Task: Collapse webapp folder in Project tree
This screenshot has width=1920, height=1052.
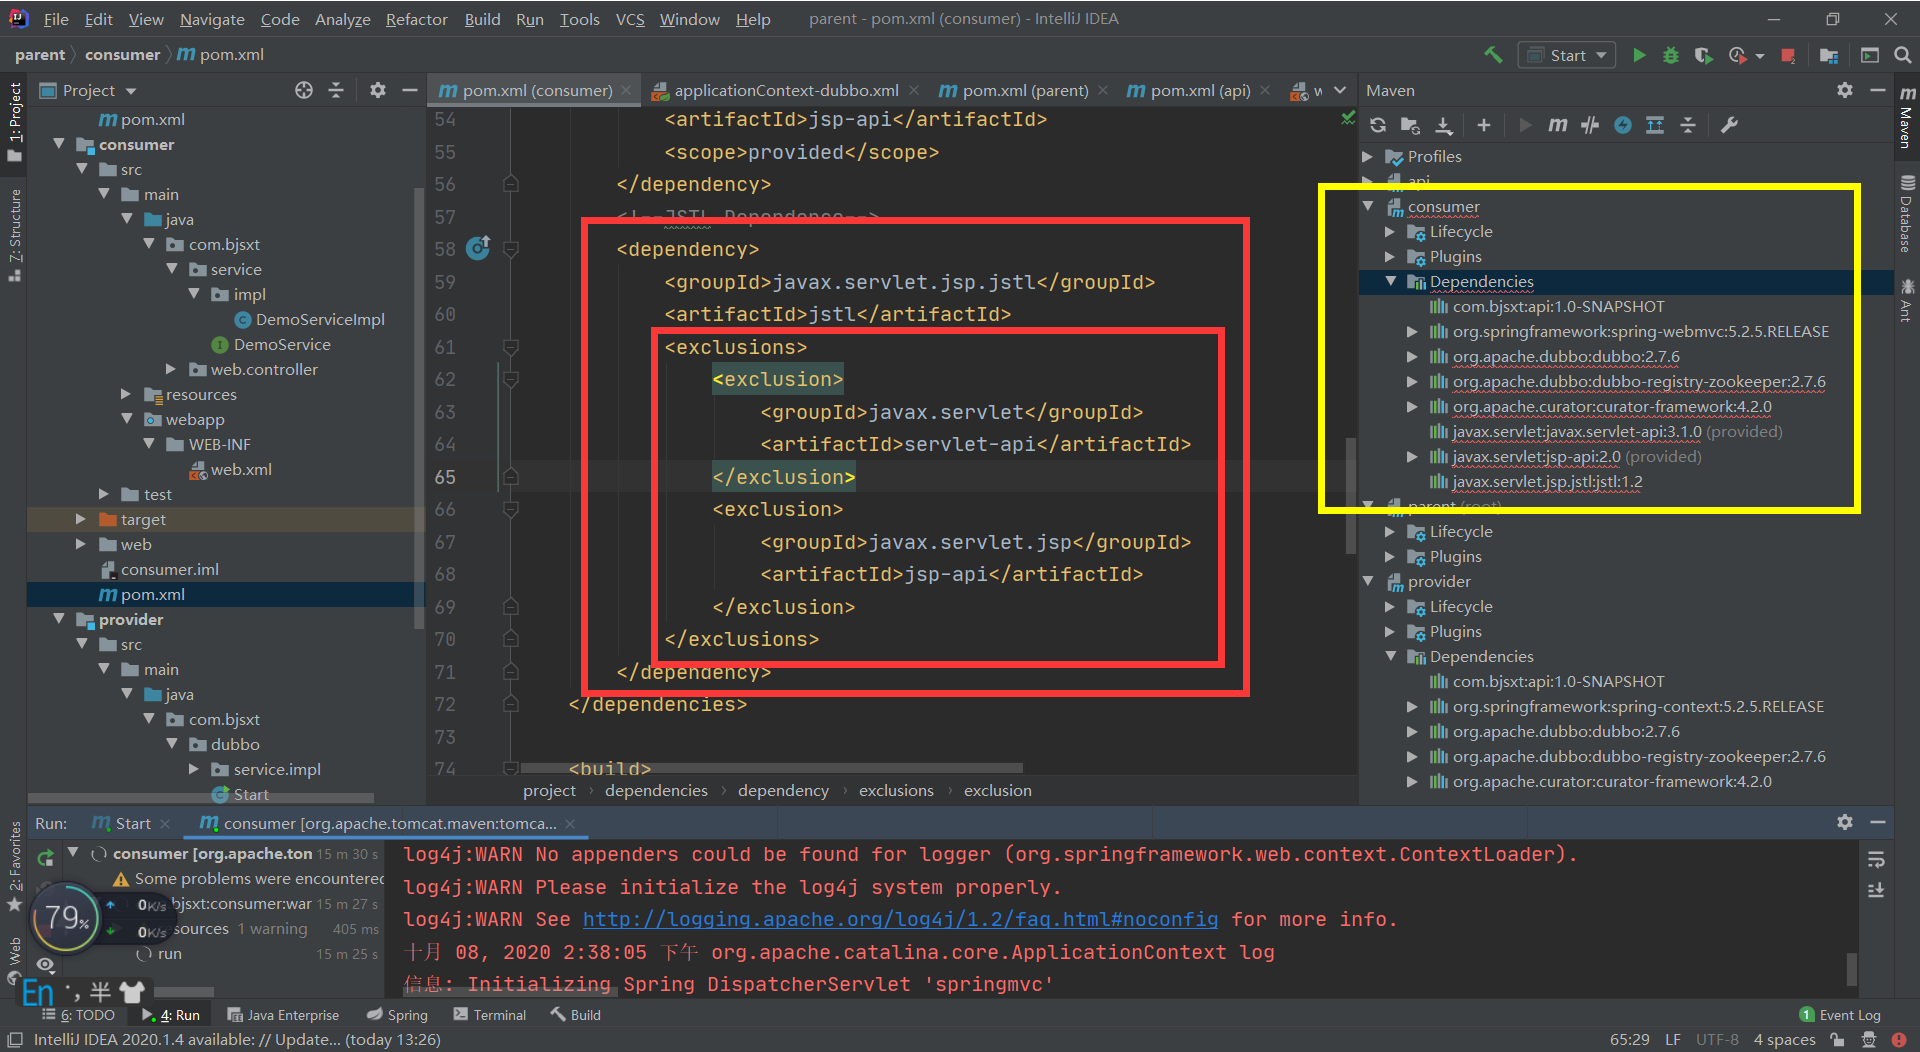Action: [x=126, y=419]
